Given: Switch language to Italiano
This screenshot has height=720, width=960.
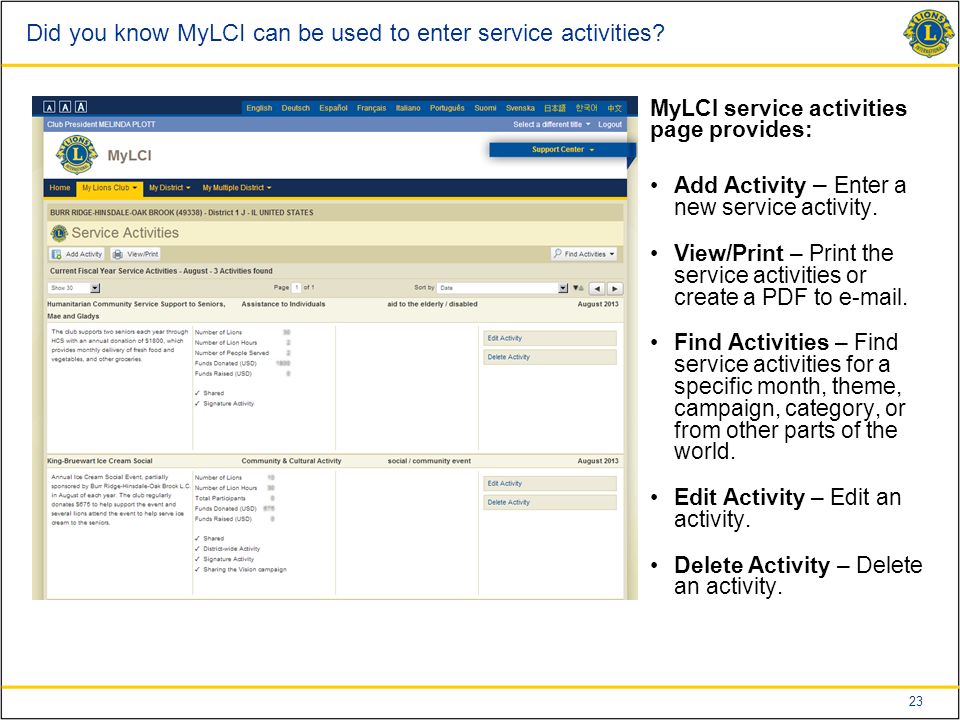Looking at the screenshot, I should point(408,108).
